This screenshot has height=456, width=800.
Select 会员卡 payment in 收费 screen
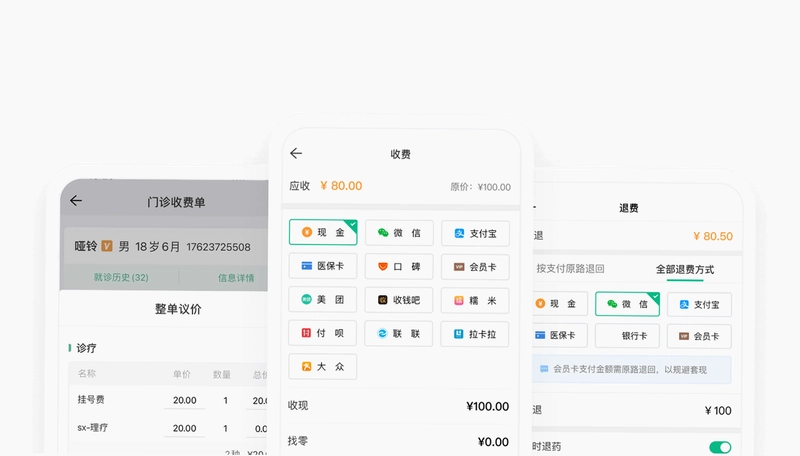tap(475, 267)
